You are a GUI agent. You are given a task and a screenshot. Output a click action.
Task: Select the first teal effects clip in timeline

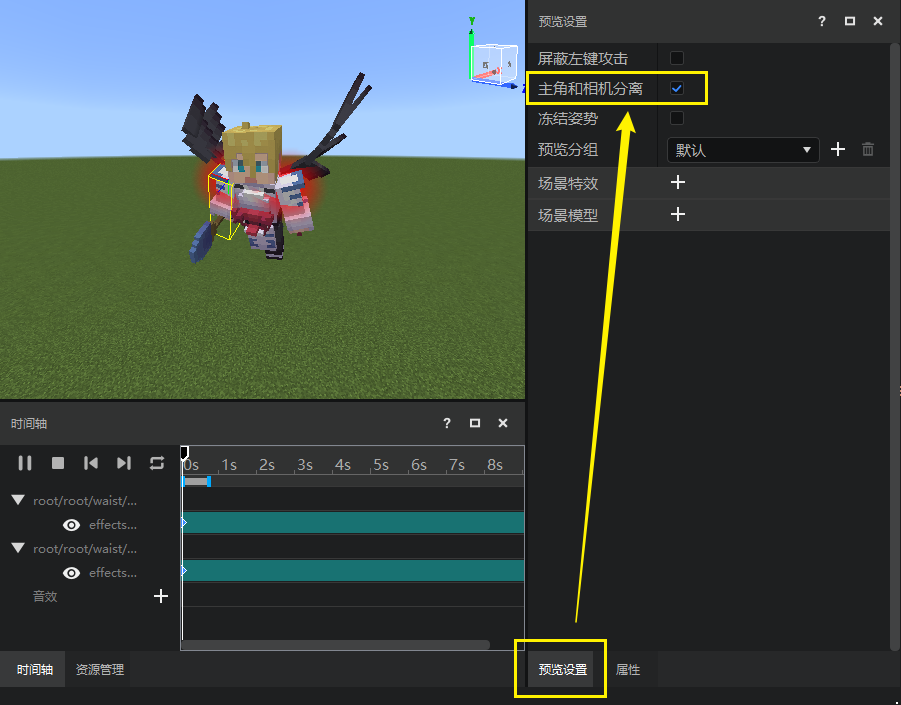[x=353, y=523]
